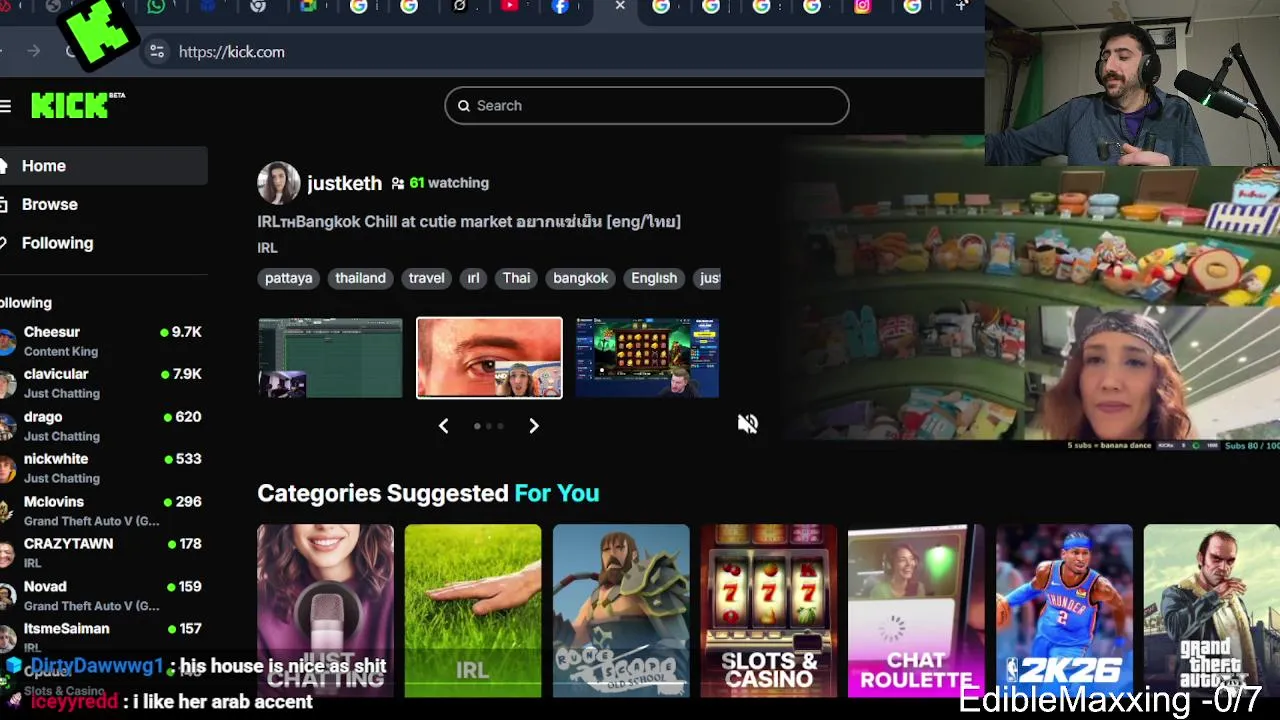This screenshot has width=1280, height=720.
Task: Click Categories Suggested For You heading
Action: [428, 493]
